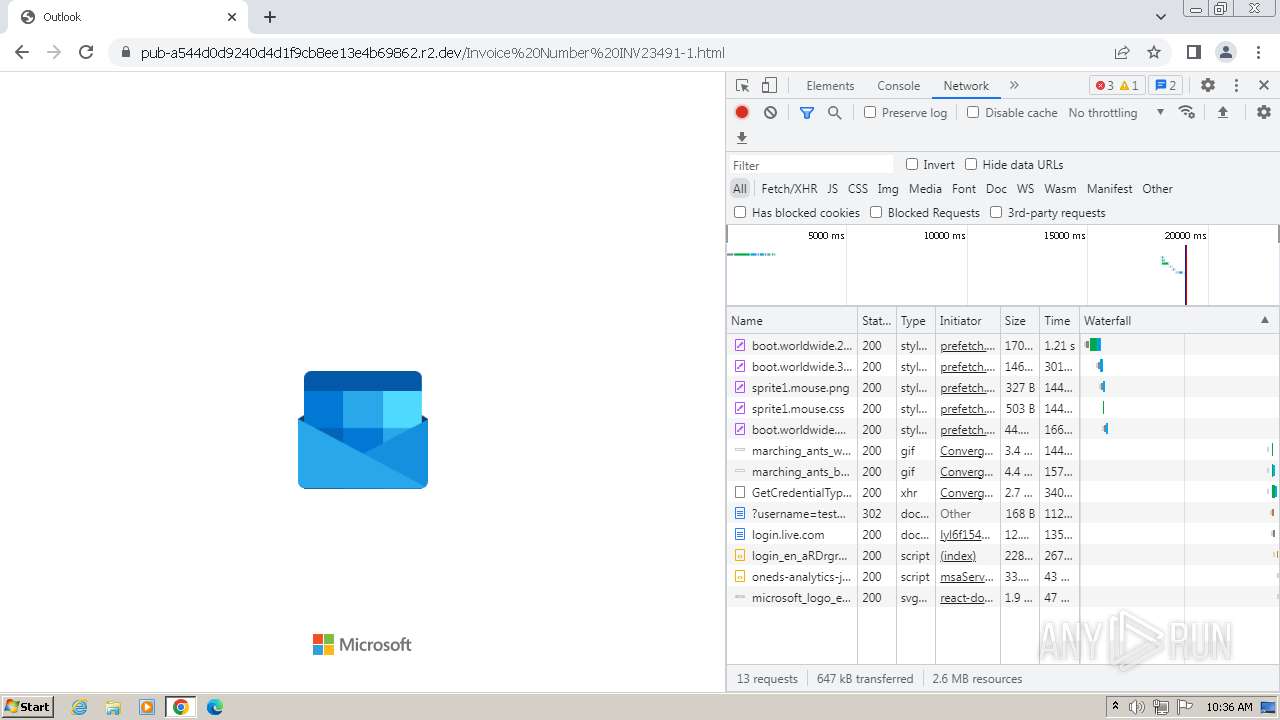Viewport: 1280px width, 720px height.
Task: Filter requests by Wasm
Action: tap(1060, 188)
